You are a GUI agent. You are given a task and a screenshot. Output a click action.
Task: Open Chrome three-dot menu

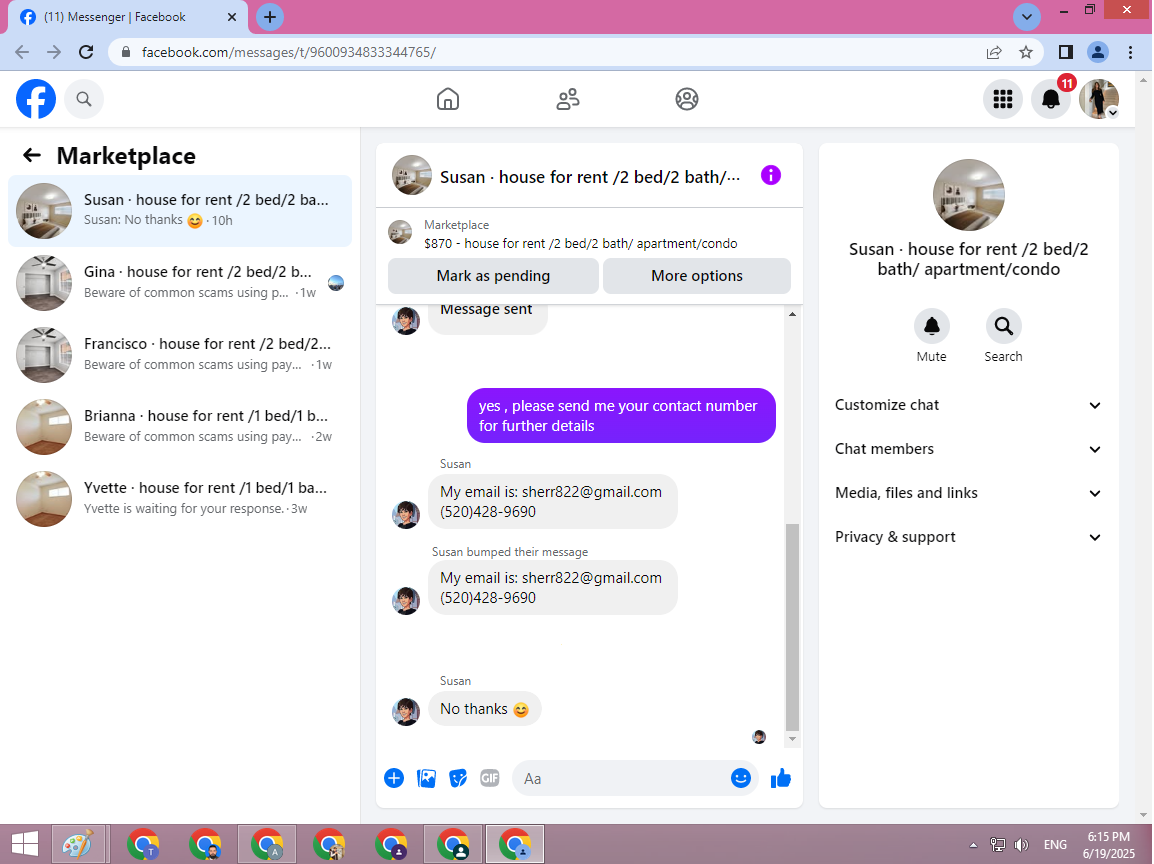coord(1130,52)
